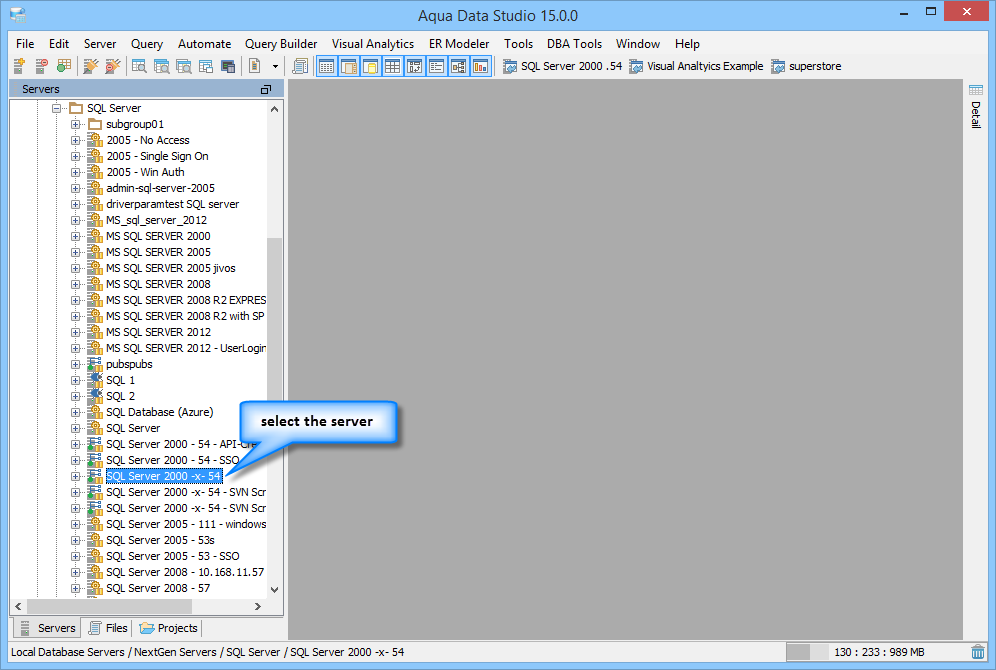
Task: Switch to the Files tab
Action: 109,628
